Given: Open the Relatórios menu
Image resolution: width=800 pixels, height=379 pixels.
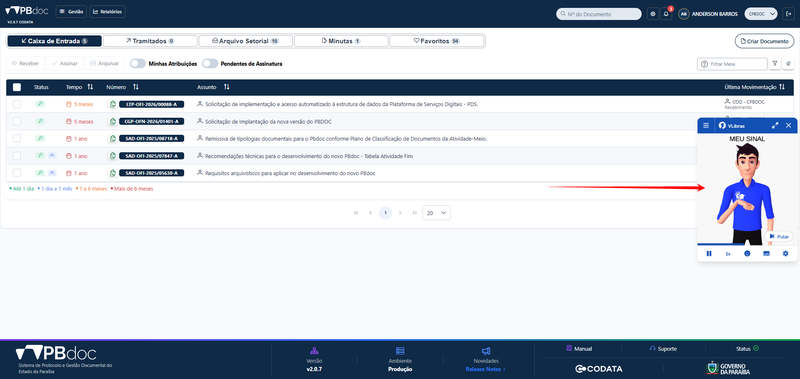Looking at the screenshot, I should [107, 11].
